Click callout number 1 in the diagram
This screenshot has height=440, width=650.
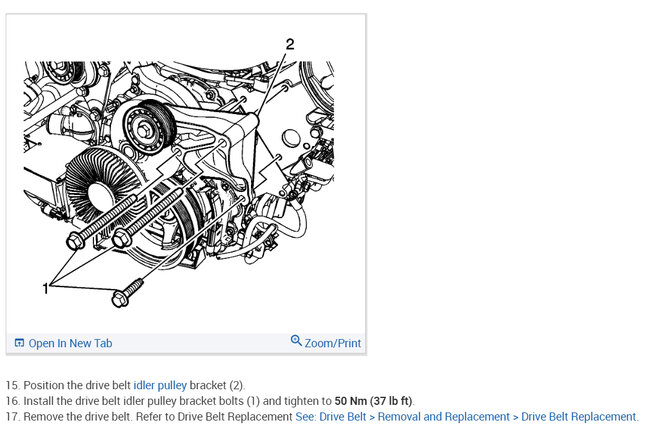[x=46, y=288]
